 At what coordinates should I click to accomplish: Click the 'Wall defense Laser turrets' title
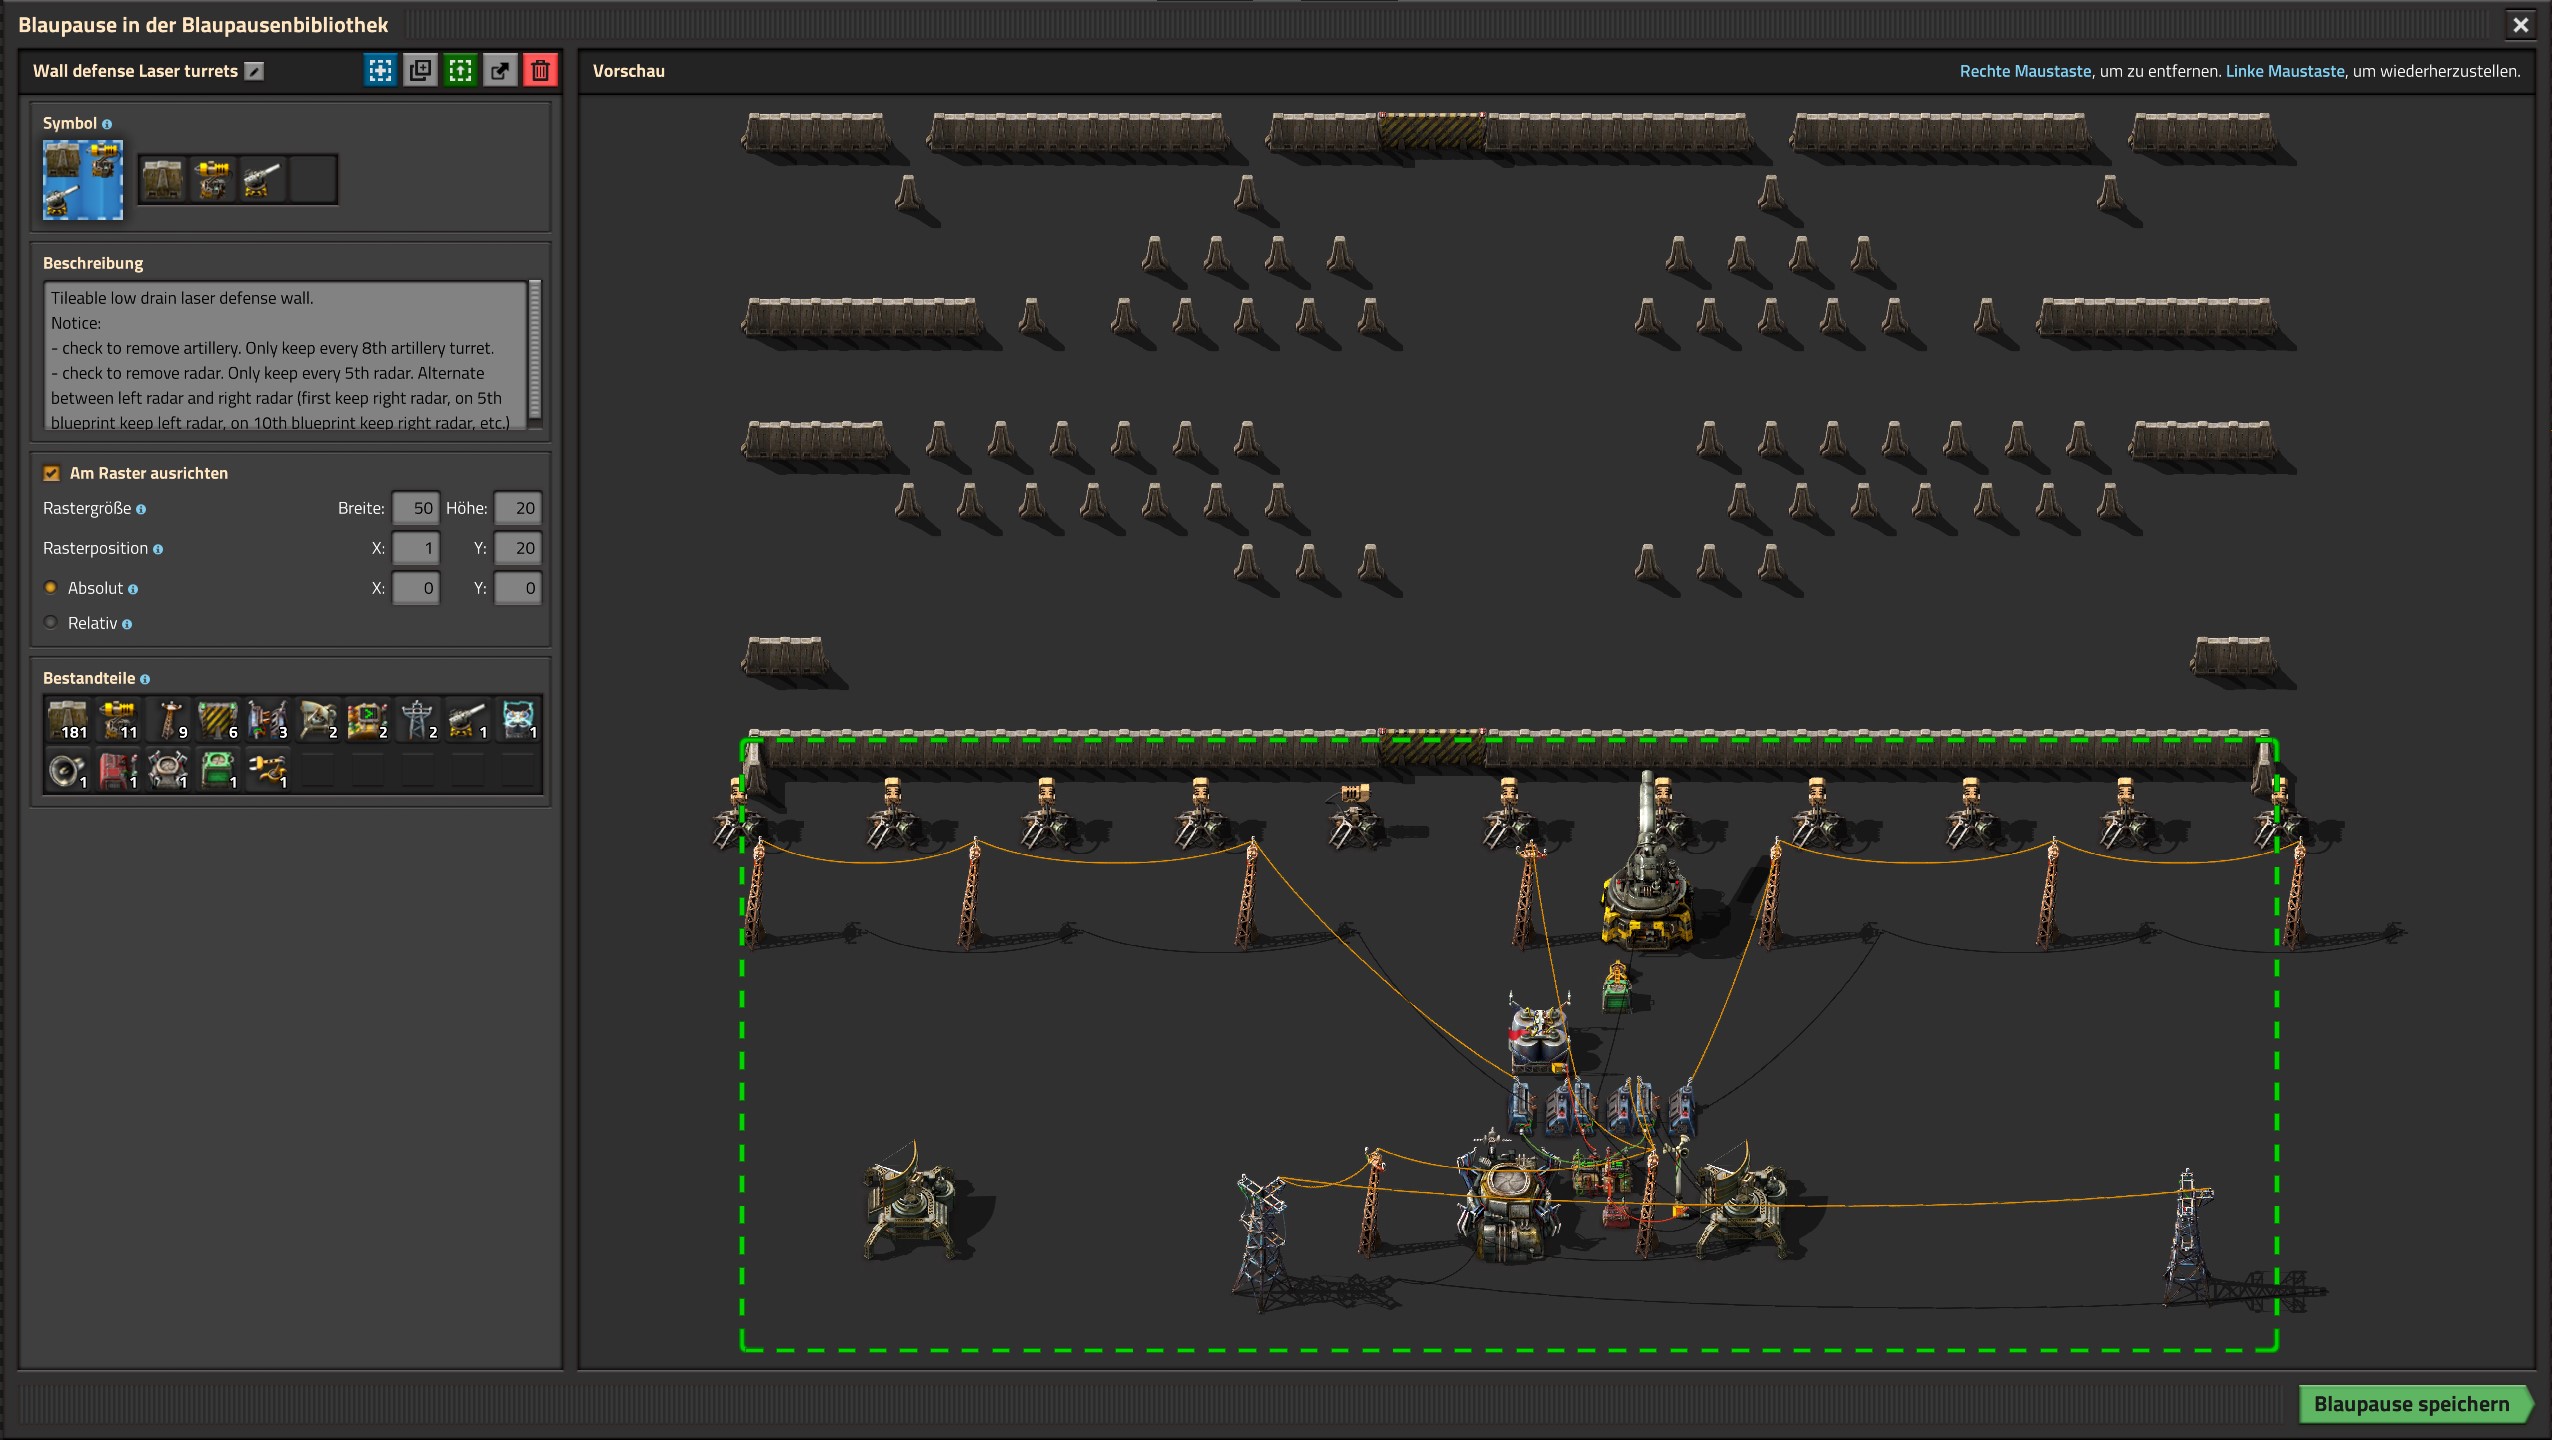tap(135, 71)
